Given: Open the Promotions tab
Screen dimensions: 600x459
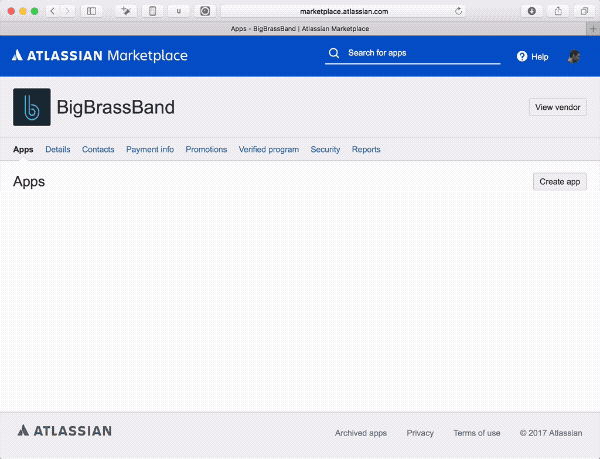Looking at the screenshot, I should 206,150.
